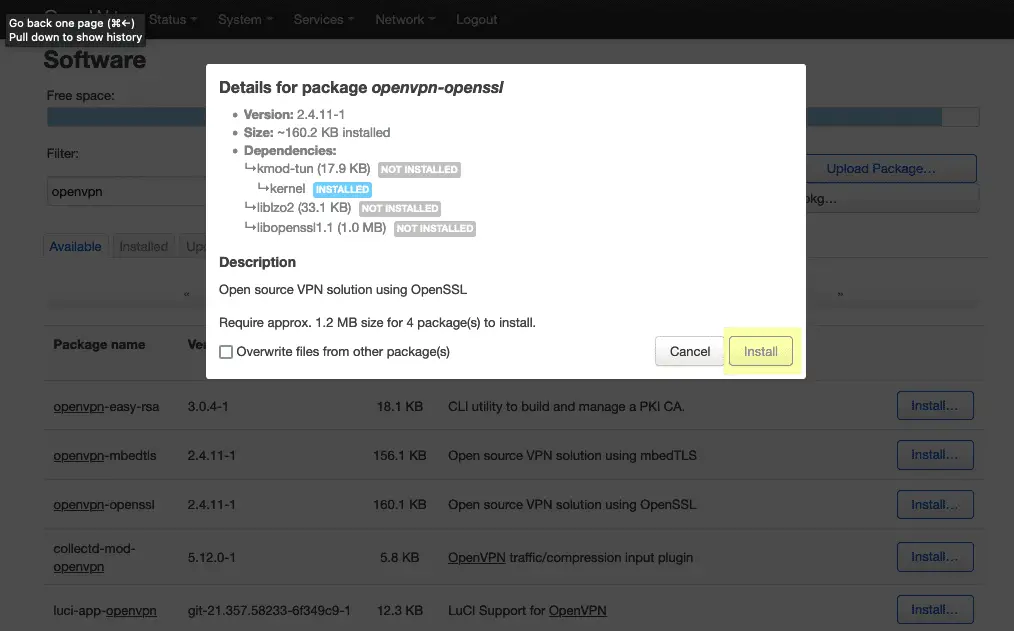Open the Status dropdown in the navbar

tap(172, 19)
